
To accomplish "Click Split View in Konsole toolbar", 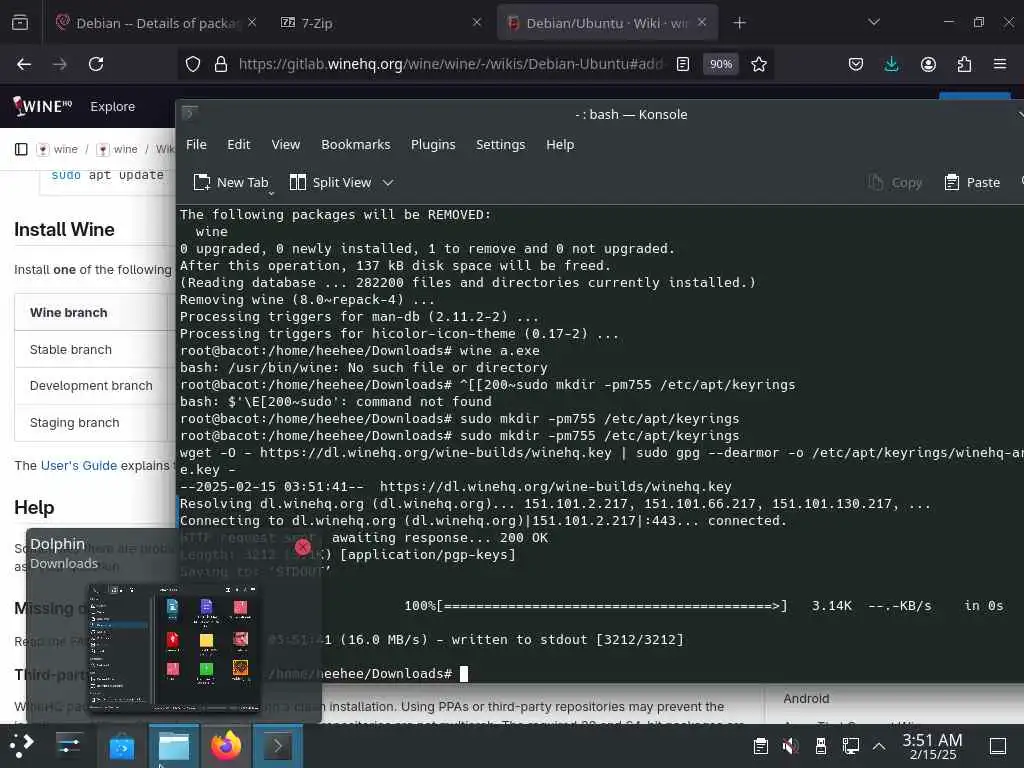I will [x=330, y=182].
